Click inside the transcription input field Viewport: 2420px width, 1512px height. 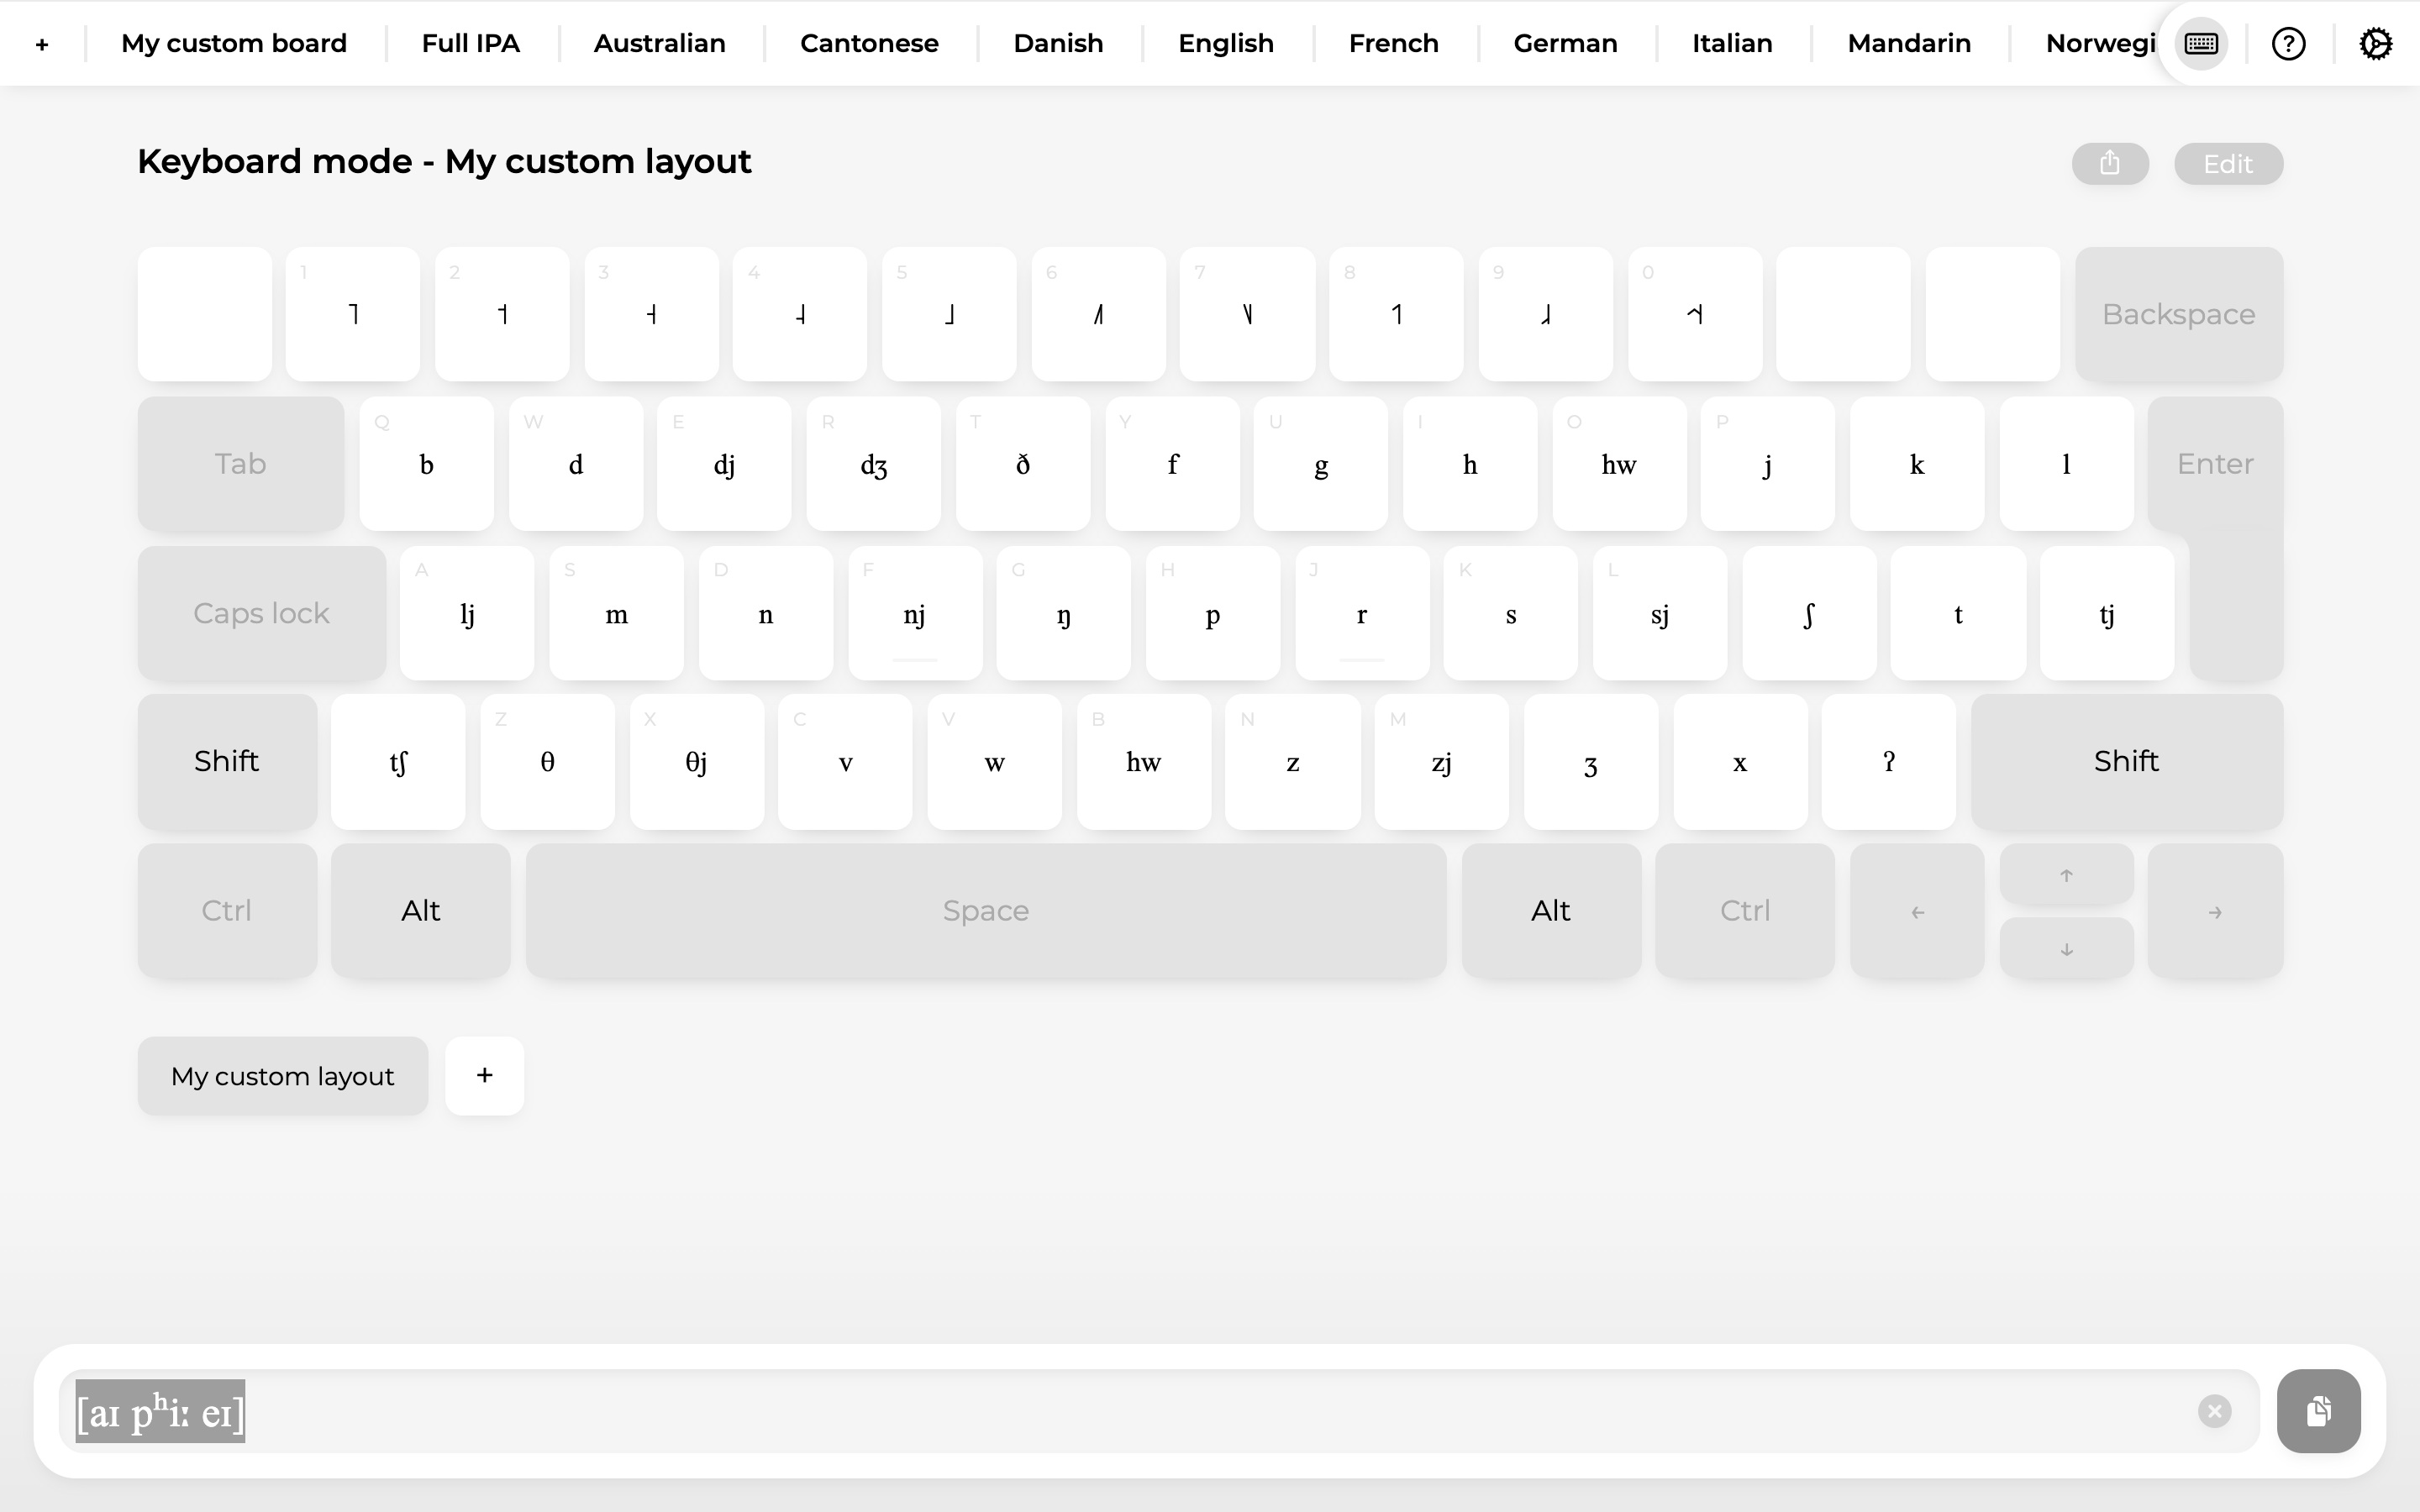(1100, 1410)
